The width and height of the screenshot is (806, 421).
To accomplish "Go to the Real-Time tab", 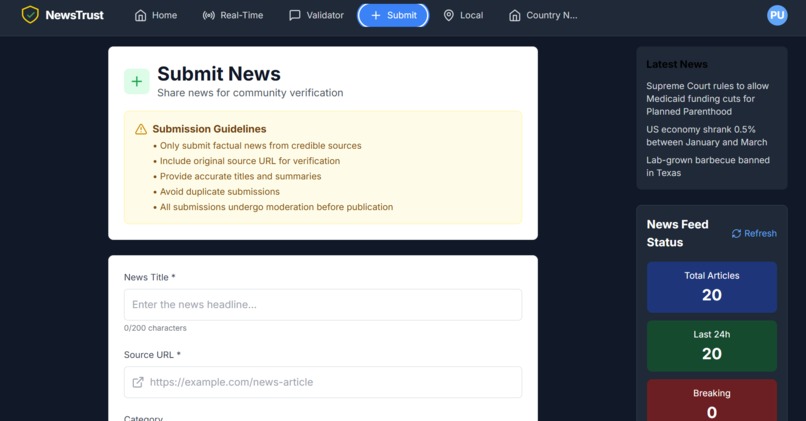I will coord(233,15).
